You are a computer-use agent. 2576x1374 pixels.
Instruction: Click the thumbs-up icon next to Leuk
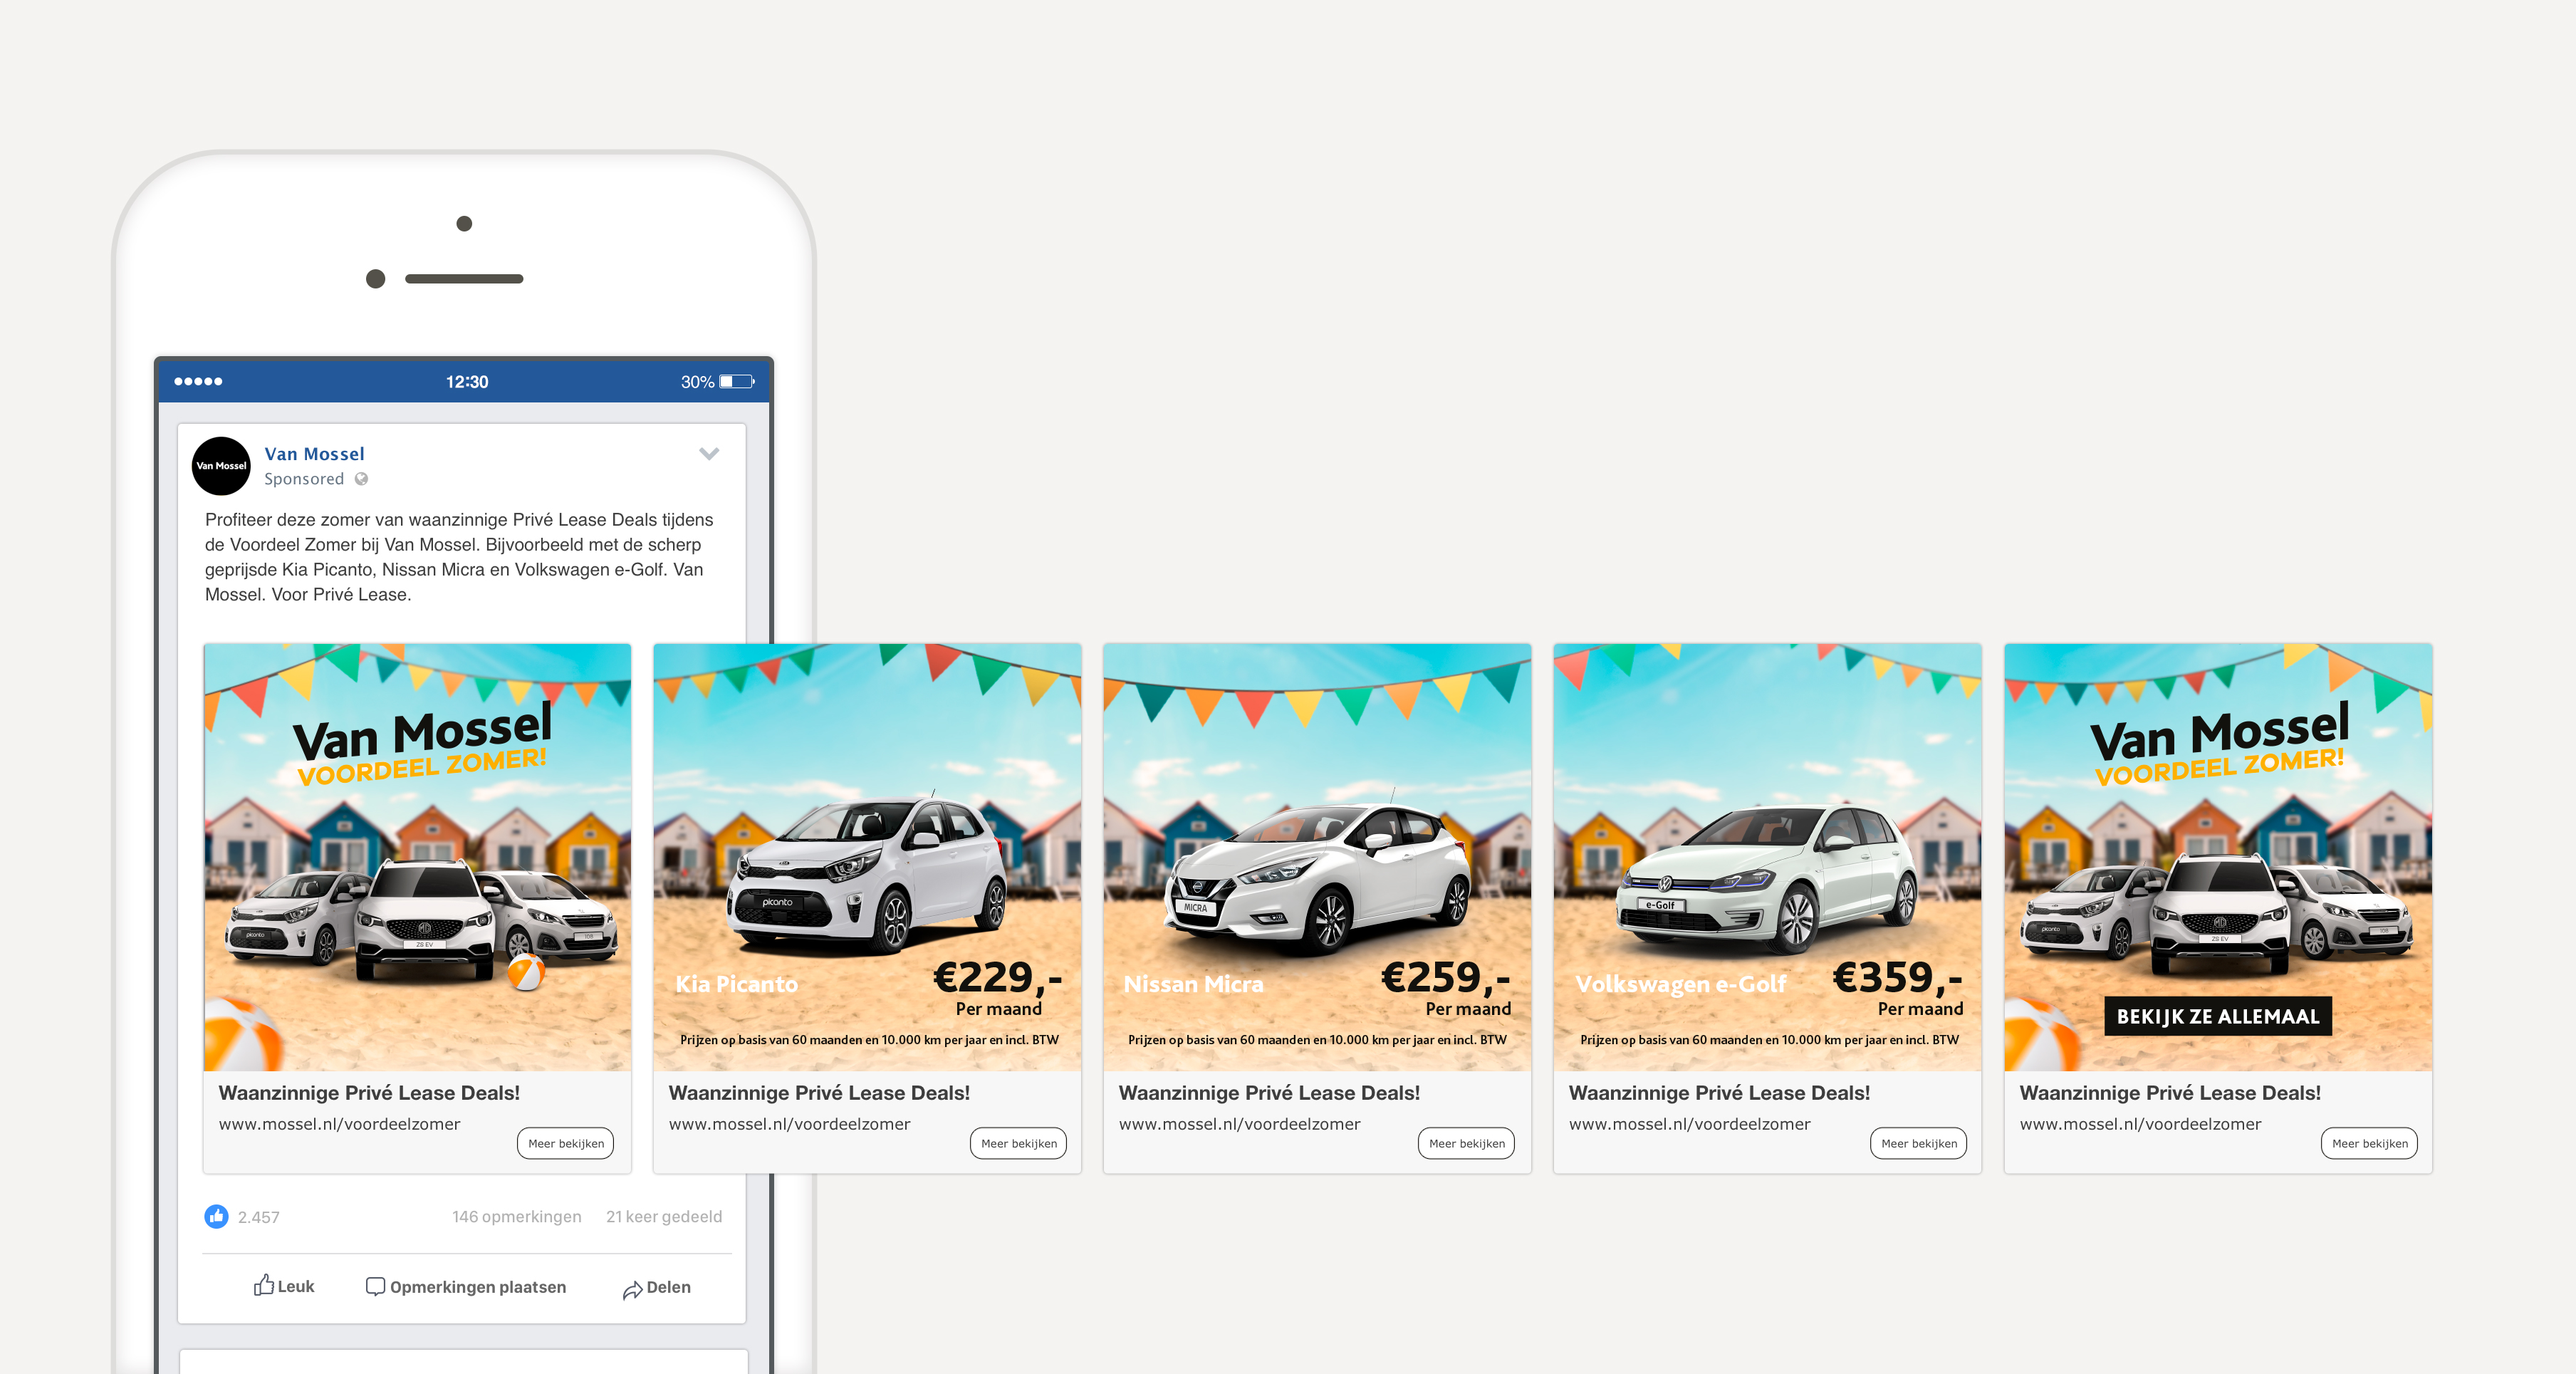tap(263, 1285)
